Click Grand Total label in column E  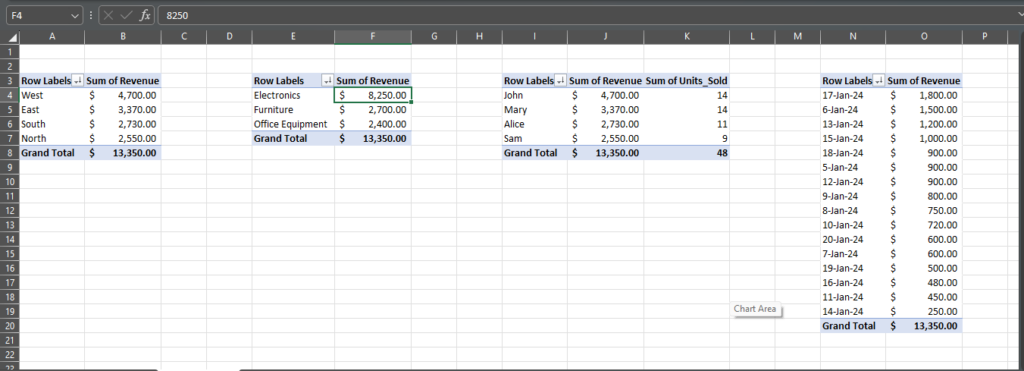point(293,138)
